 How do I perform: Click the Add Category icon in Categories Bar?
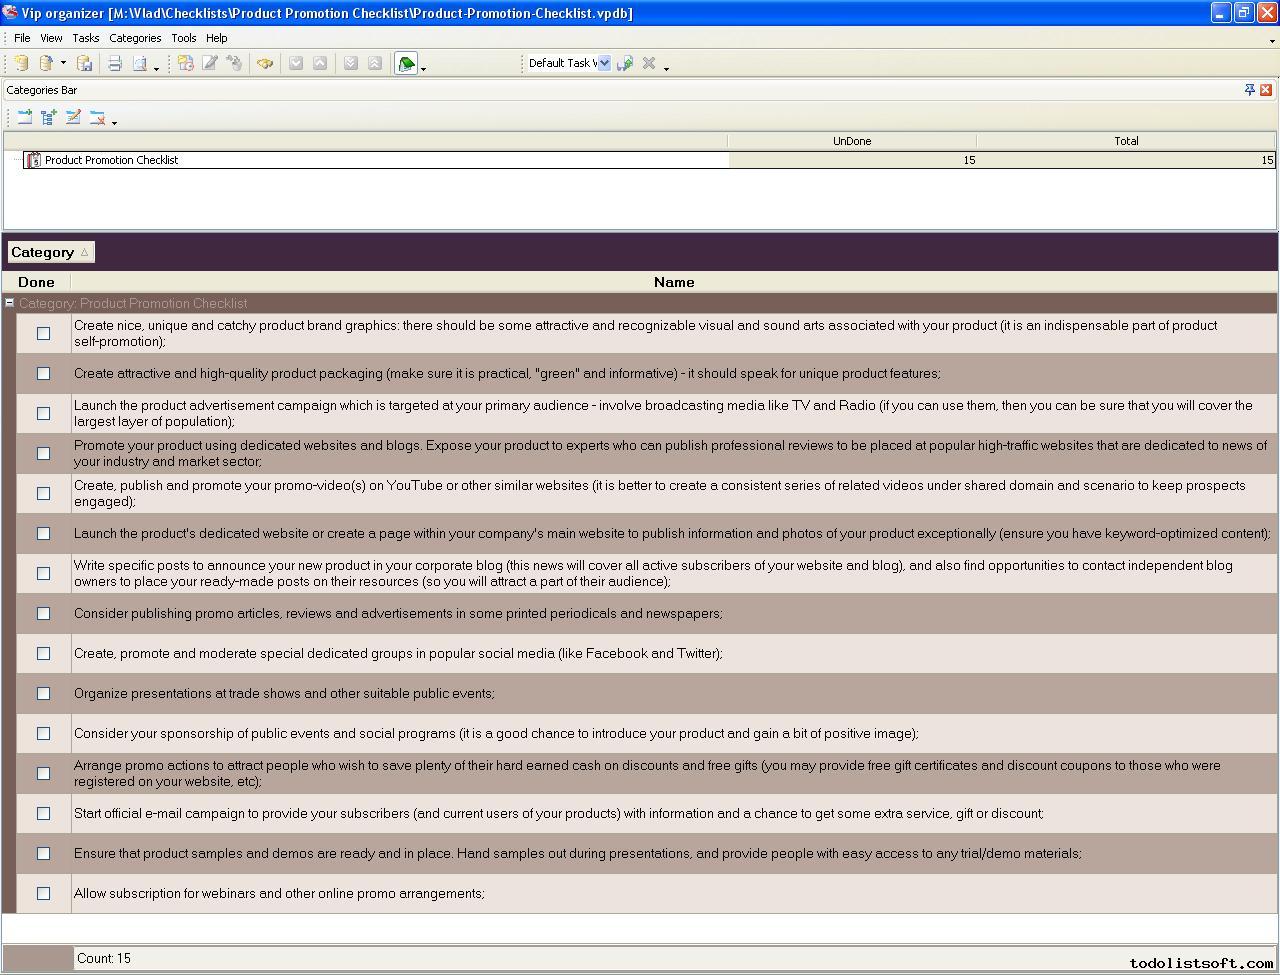(25, 118)
